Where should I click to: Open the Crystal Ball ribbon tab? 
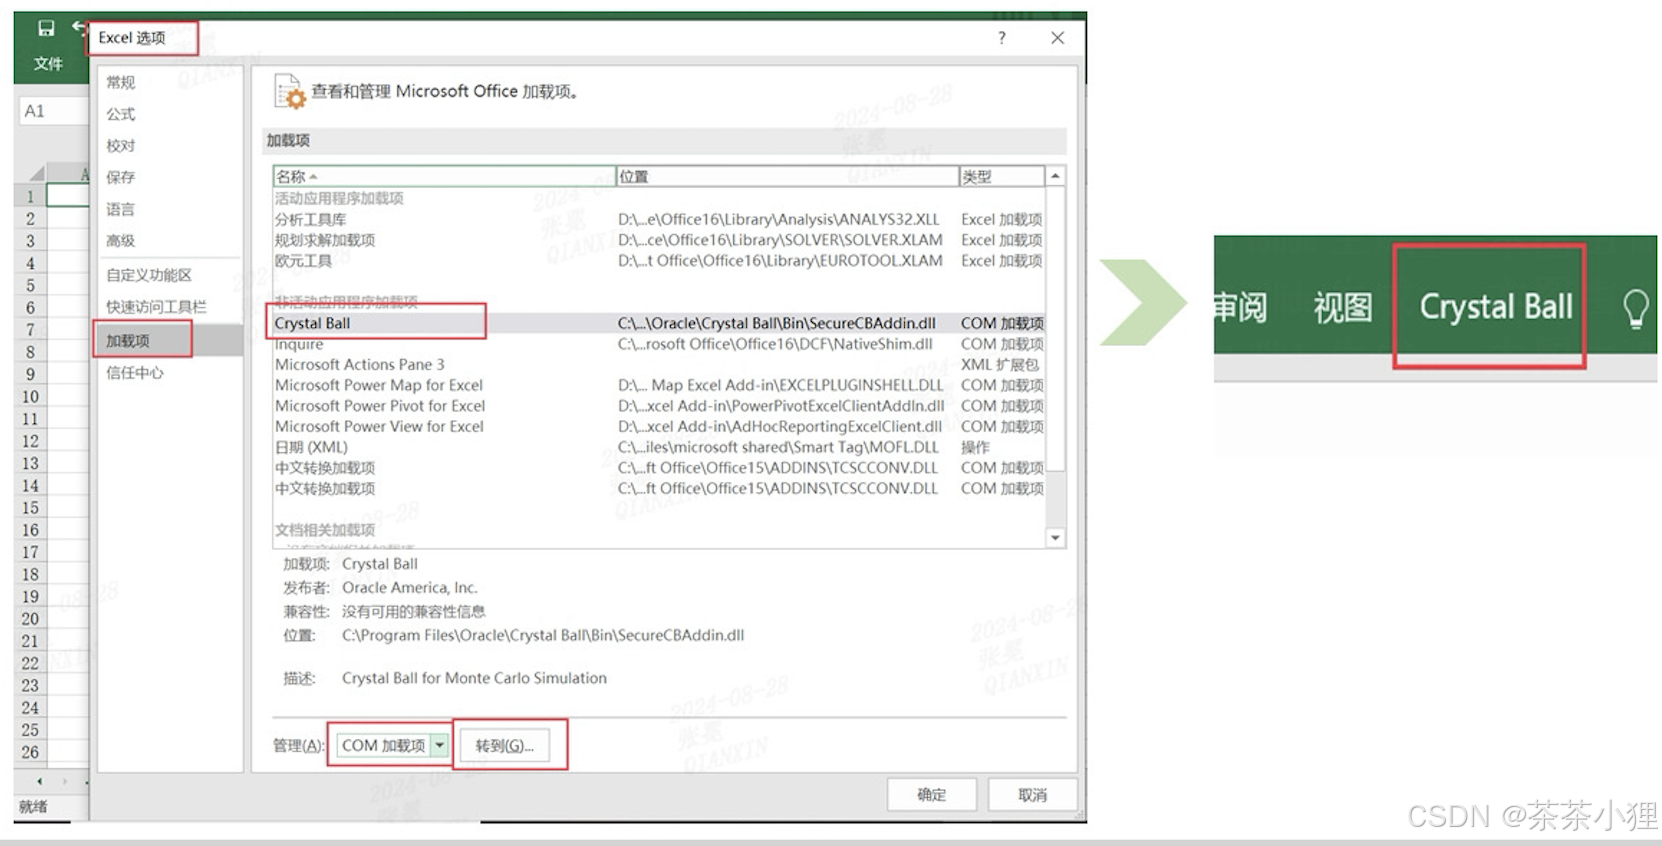click(x=1496, y=307)
